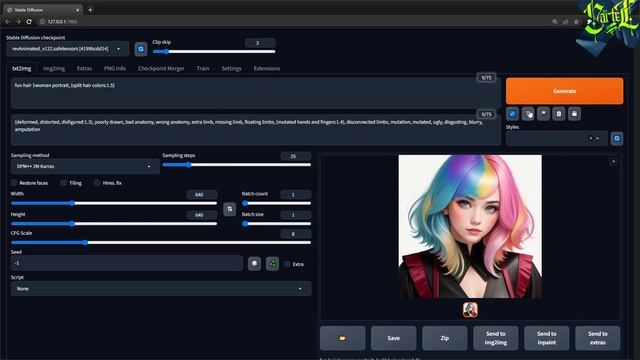Click the Save button
This screenshot has width=640, height=360.
393,338
